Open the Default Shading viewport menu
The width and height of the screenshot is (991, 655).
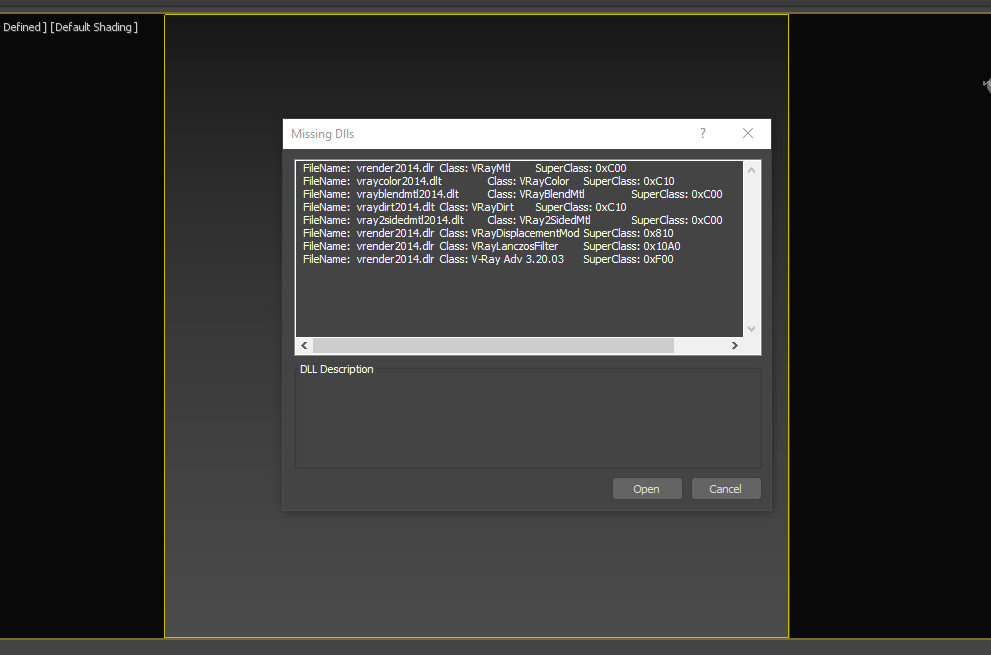coord(94,27)
